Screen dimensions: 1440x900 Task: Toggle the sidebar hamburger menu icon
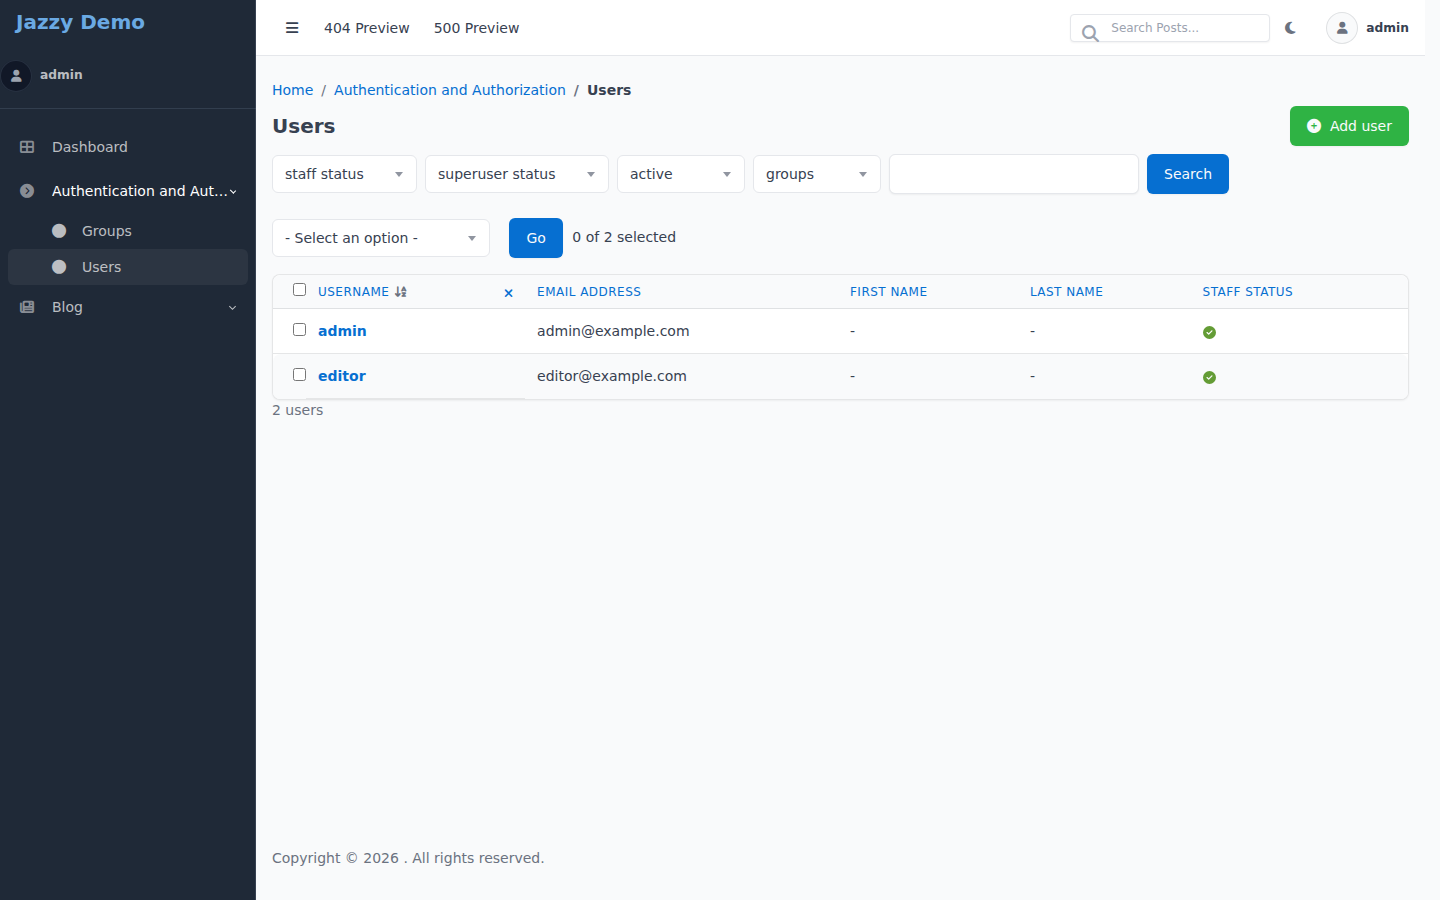click(x=292, y=28)
